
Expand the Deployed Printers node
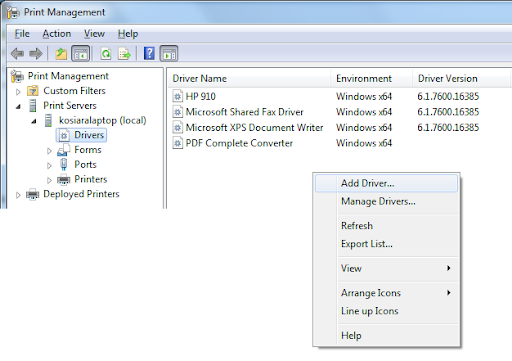click(x=18, y=195)
